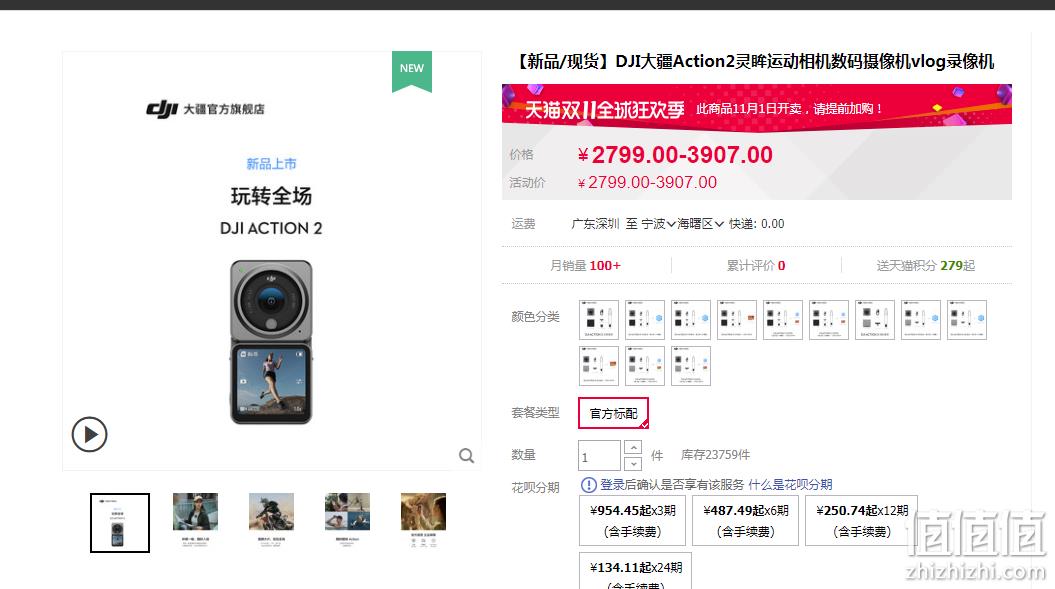The image size is (1055, 589).
Task: Choose the first color option in the second row
Action: click(x=599, y=366)
